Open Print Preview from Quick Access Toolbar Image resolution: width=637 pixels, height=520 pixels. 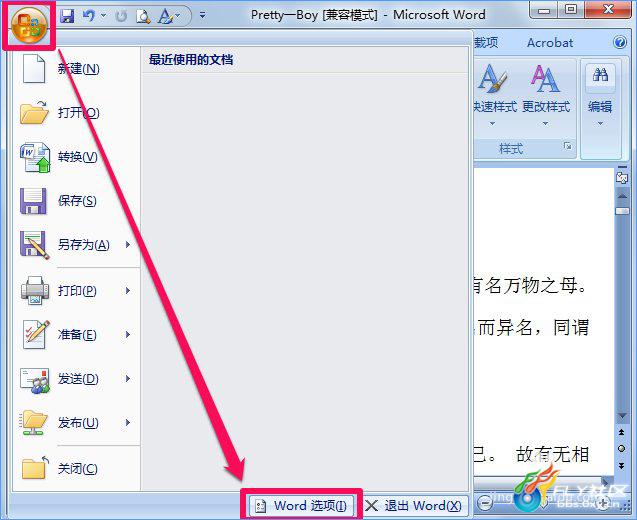pyautogui.click(x=143, y=16)
